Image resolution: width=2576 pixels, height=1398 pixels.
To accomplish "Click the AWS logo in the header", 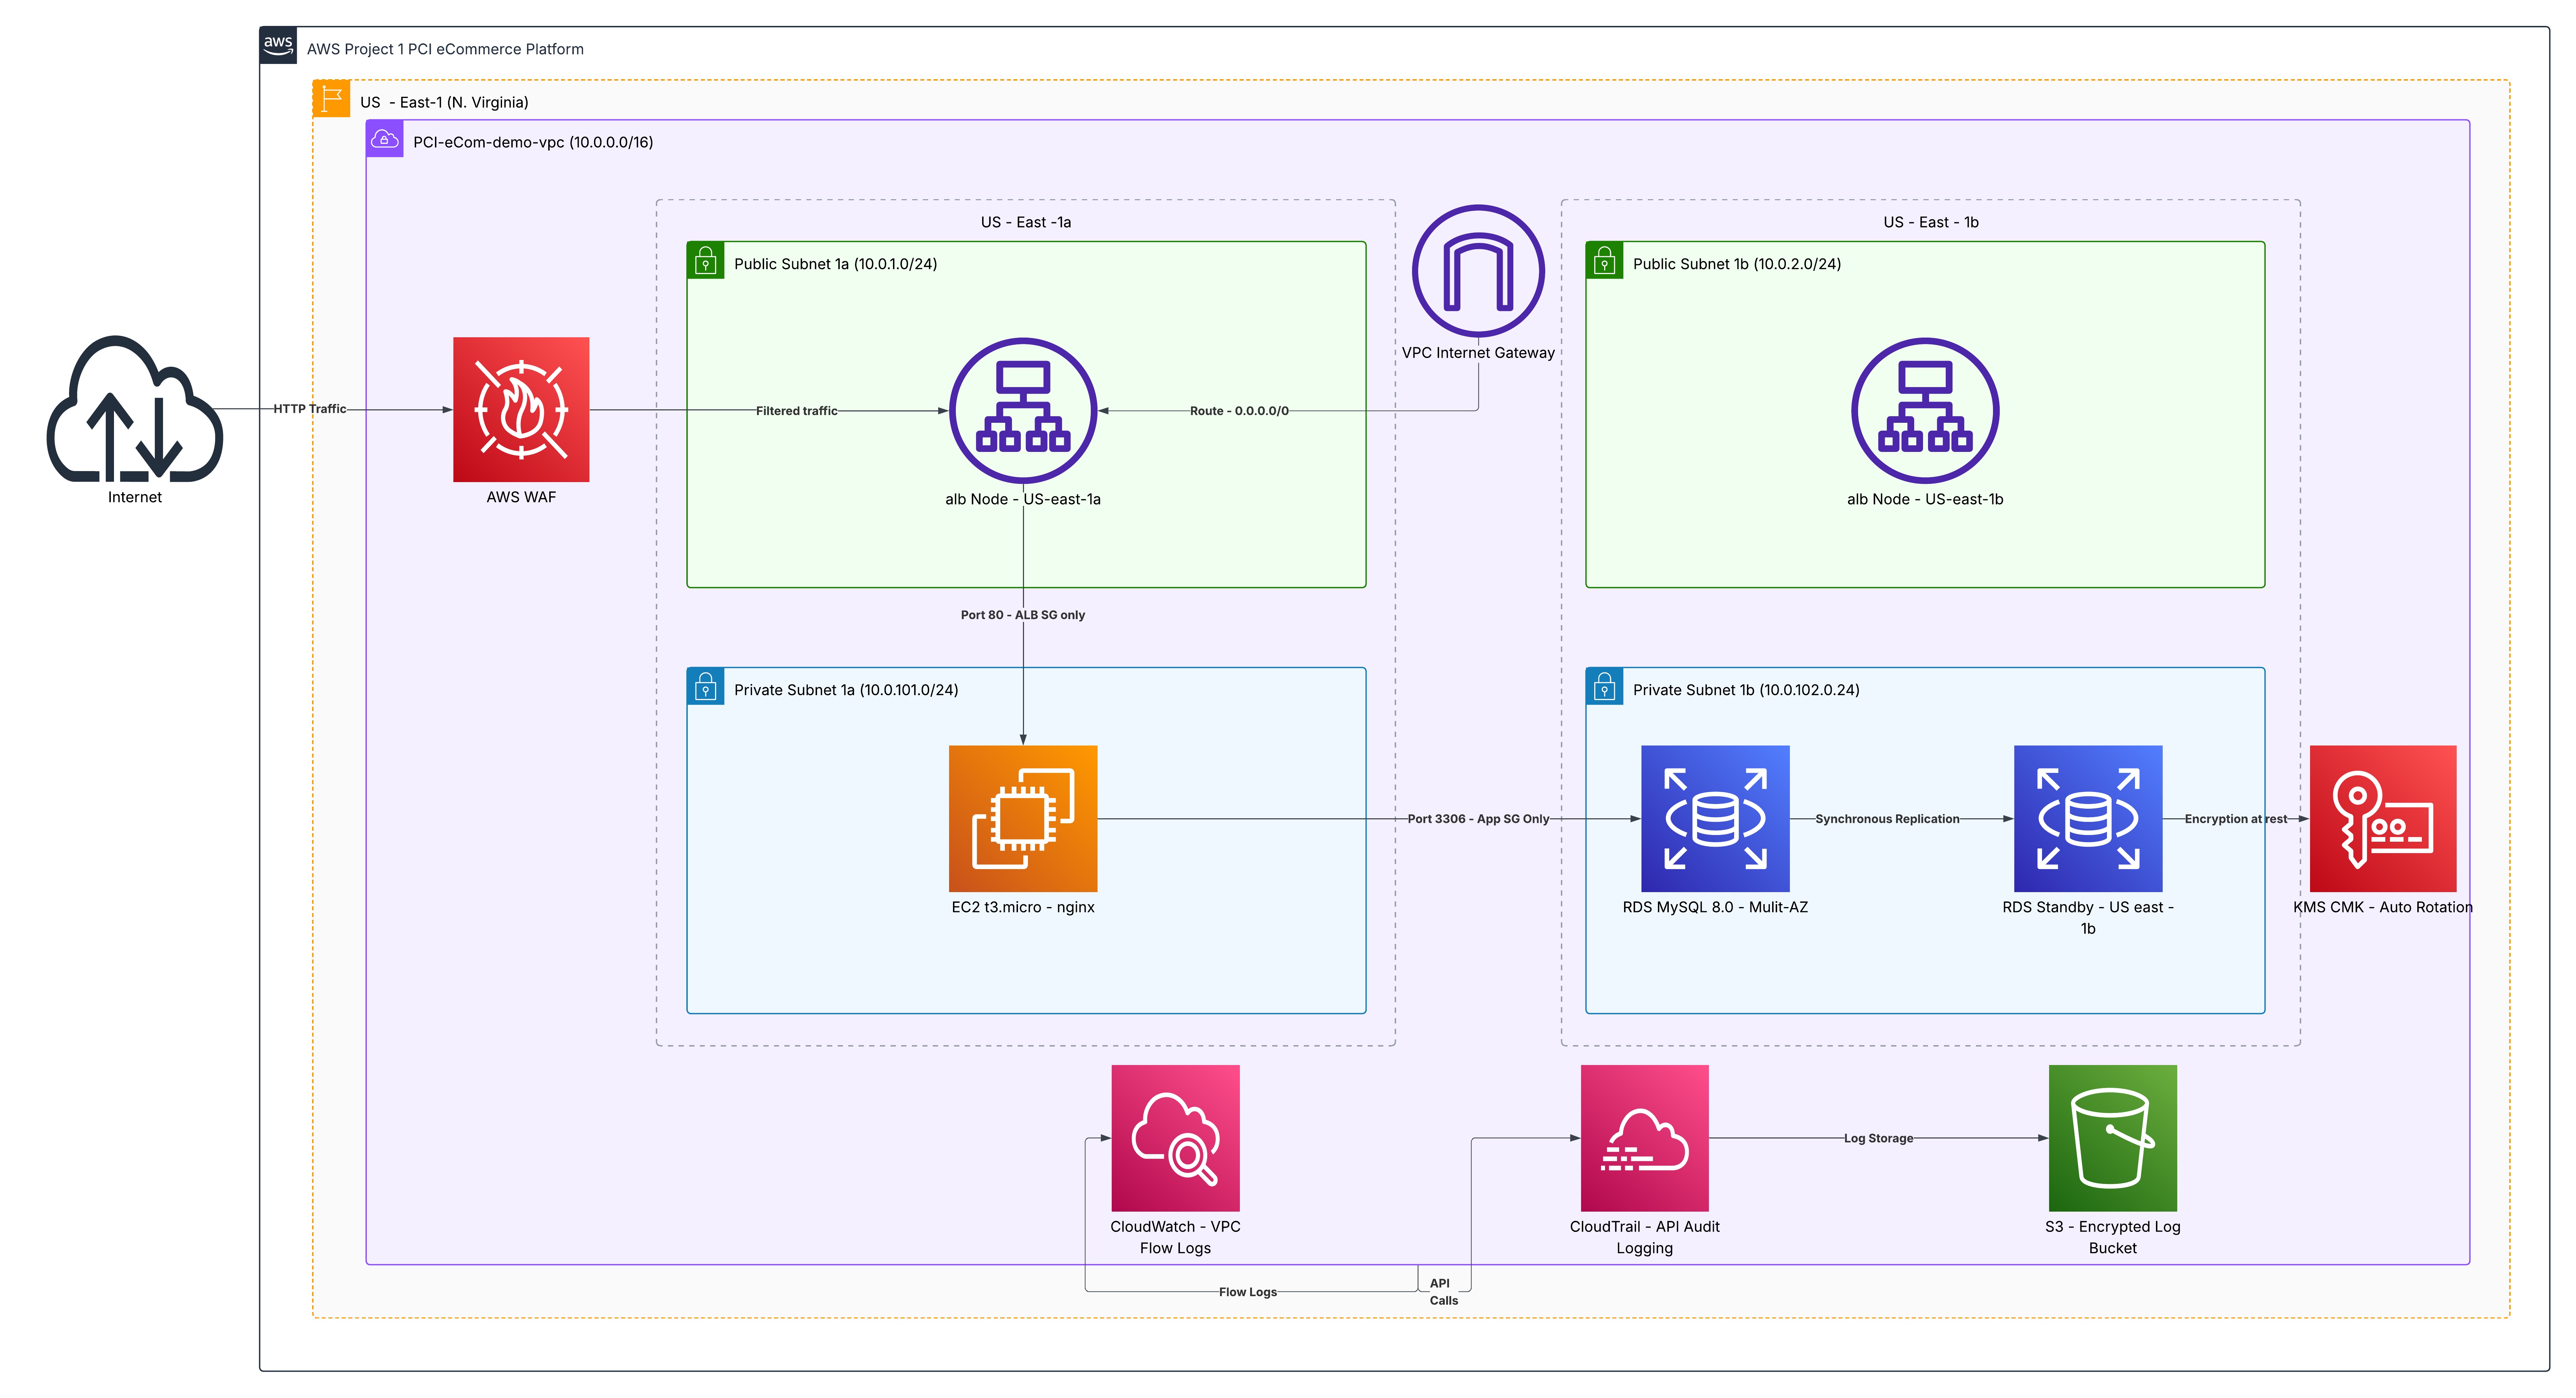I will tap(278, 45).
